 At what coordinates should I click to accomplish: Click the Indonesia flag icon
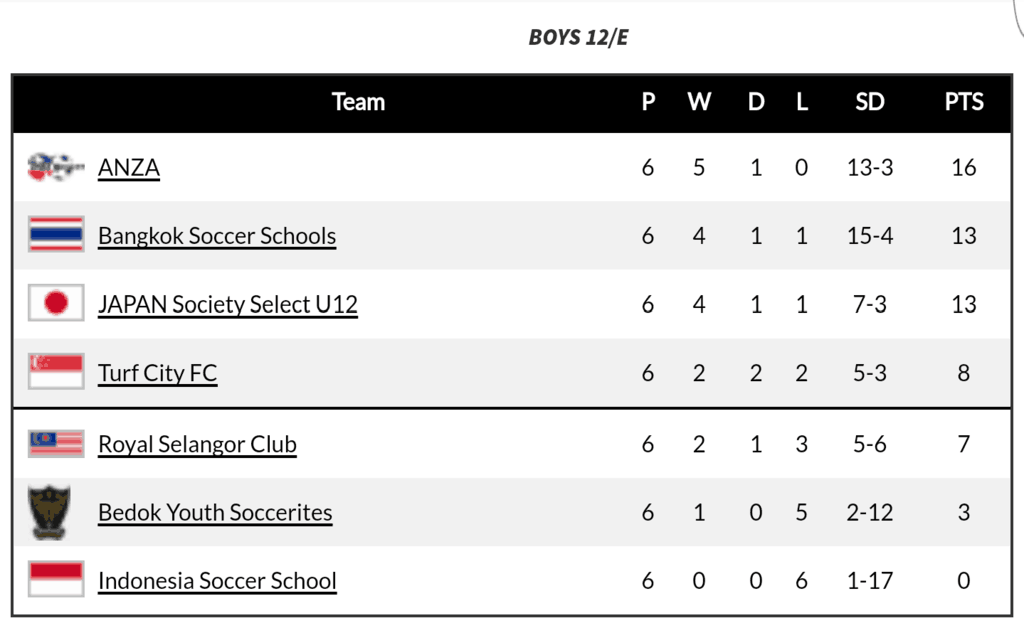[x=56, y=578]
